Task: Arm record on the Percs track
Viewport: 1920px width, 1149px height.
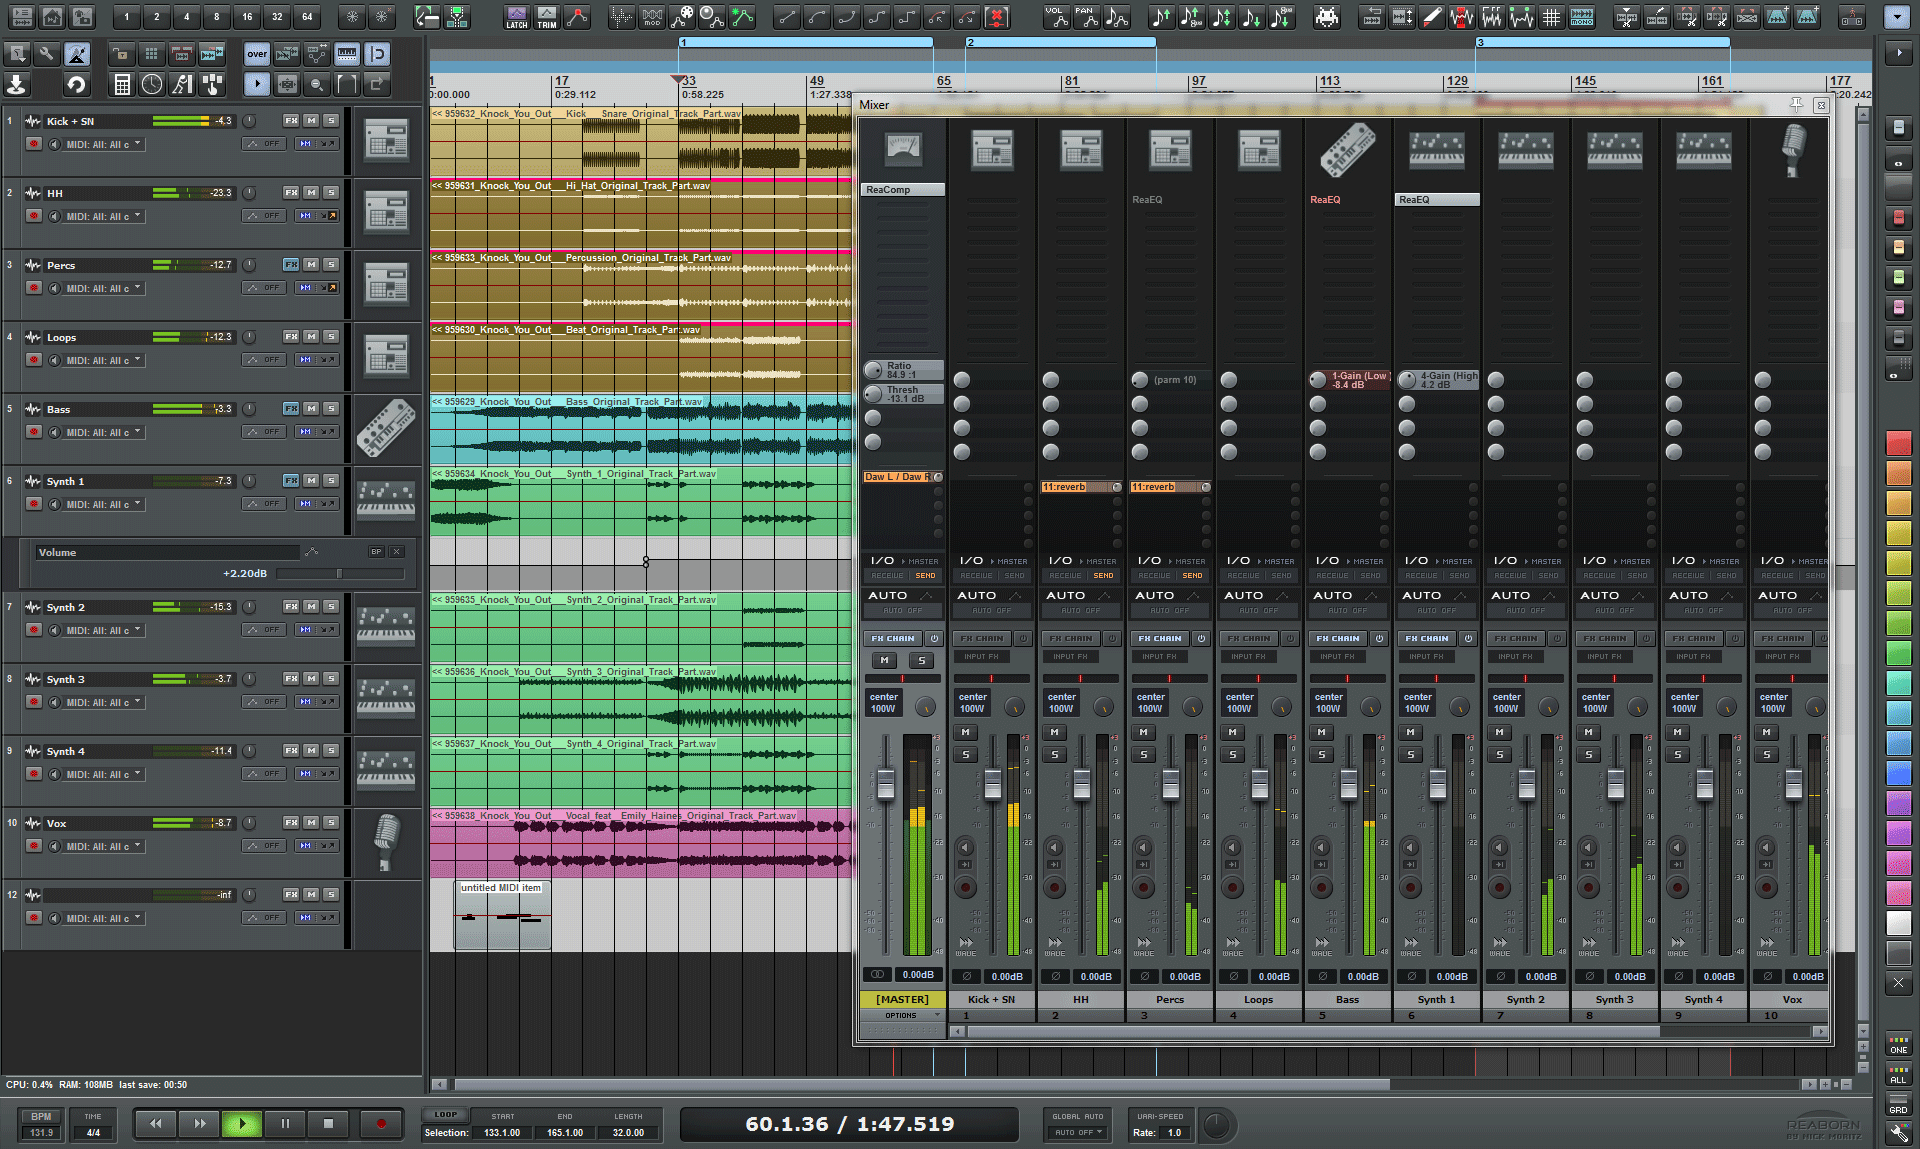Action: [34, 288]
